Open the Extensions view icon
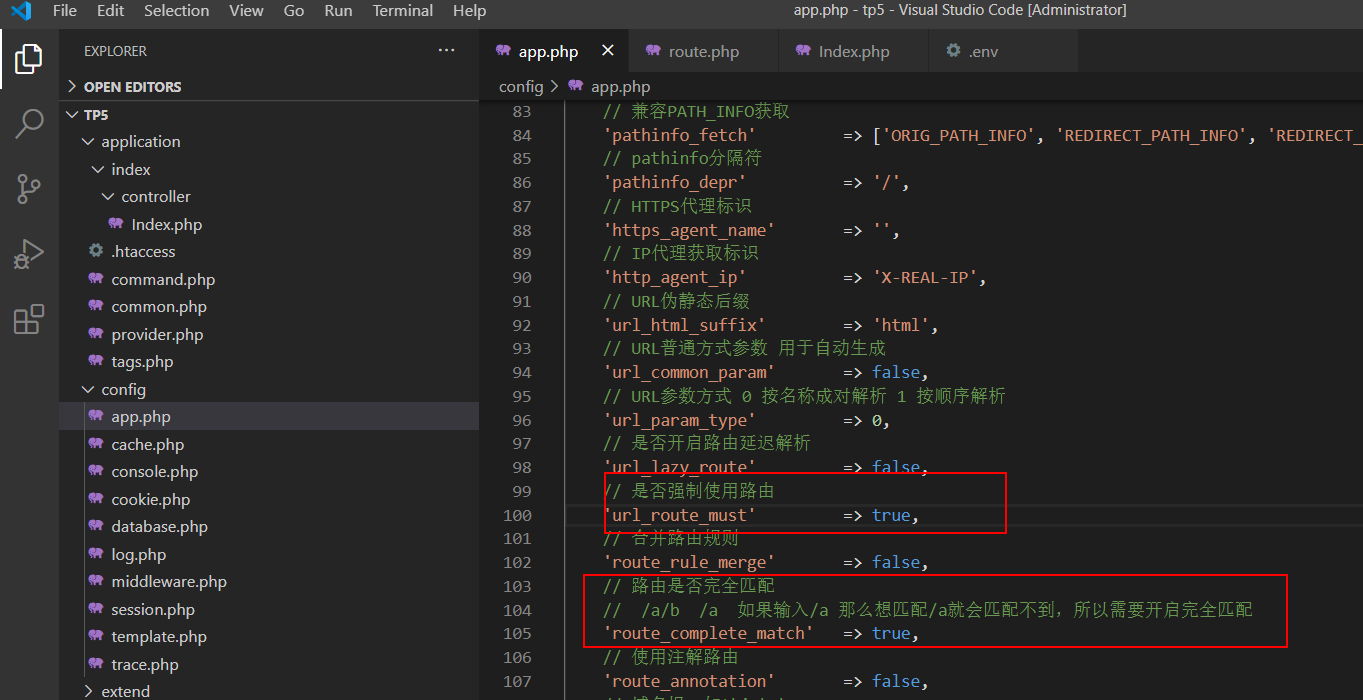 point(29,319)
